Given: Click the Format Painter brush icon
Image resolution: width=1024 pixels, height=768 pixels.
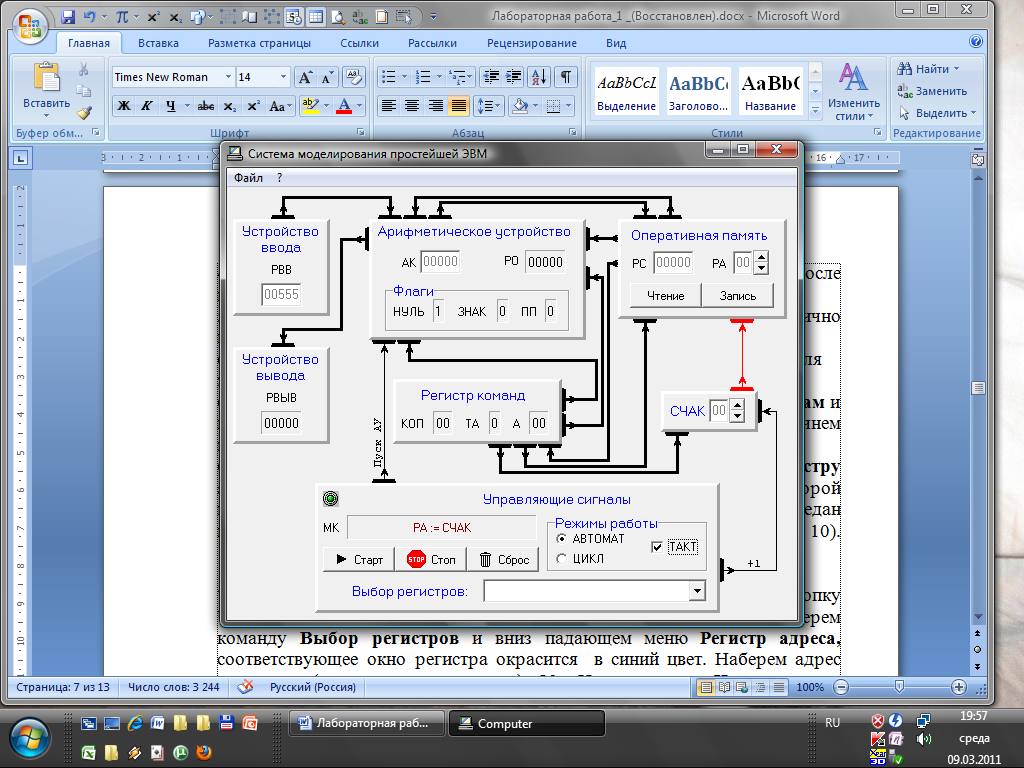Looking at the screenshot, I should pos(84,112).
